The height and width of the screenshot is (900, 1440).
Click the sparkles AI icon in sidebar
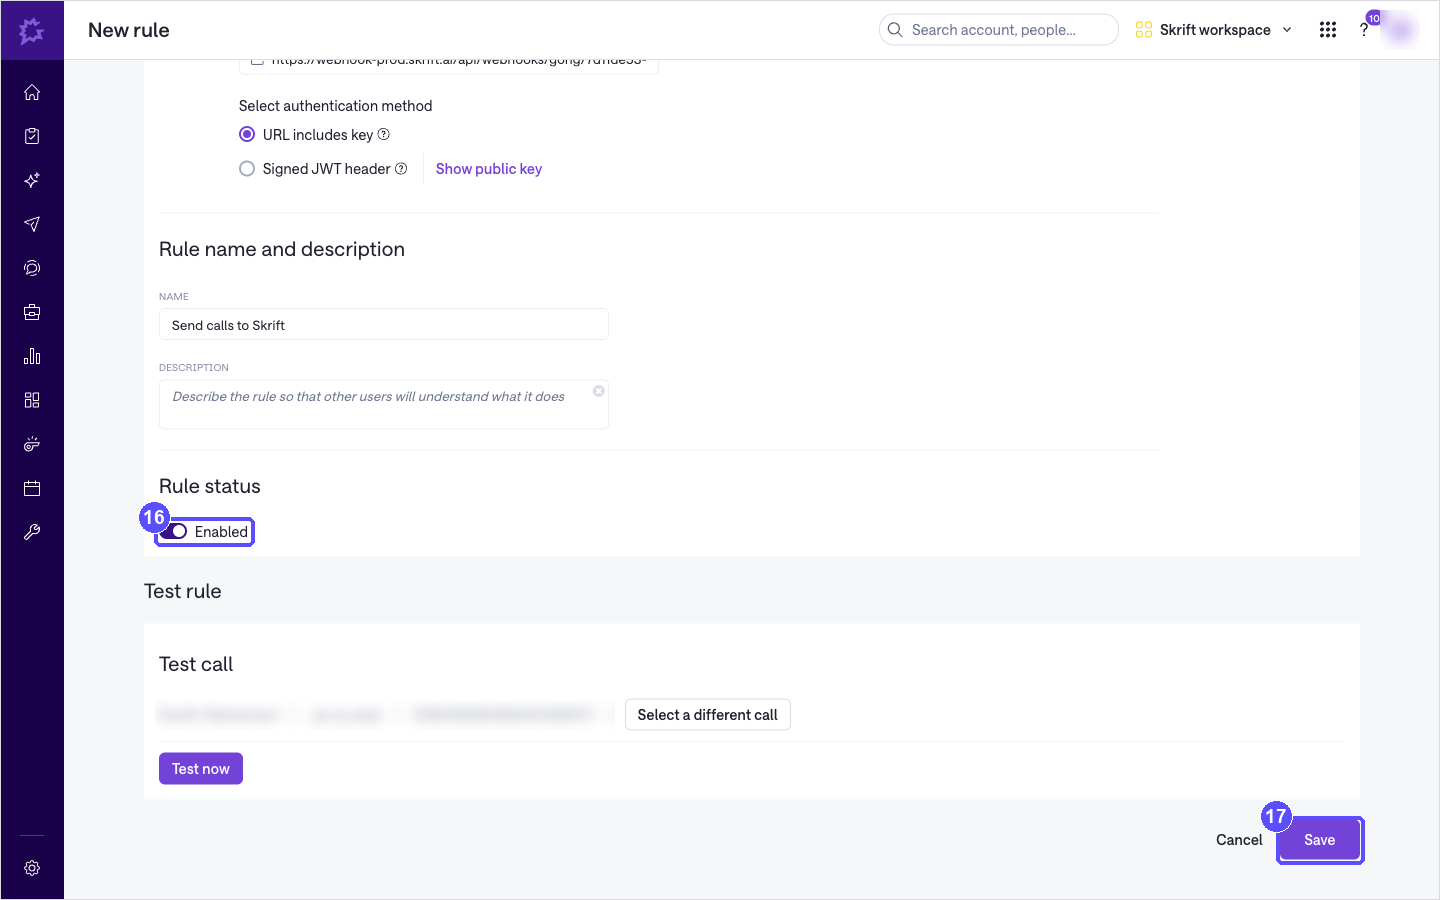pos(32,180)
